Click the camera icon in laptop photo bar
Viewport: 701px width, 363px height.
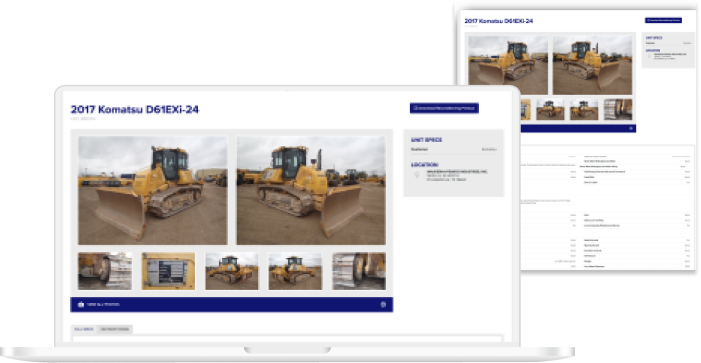point(81,304)
